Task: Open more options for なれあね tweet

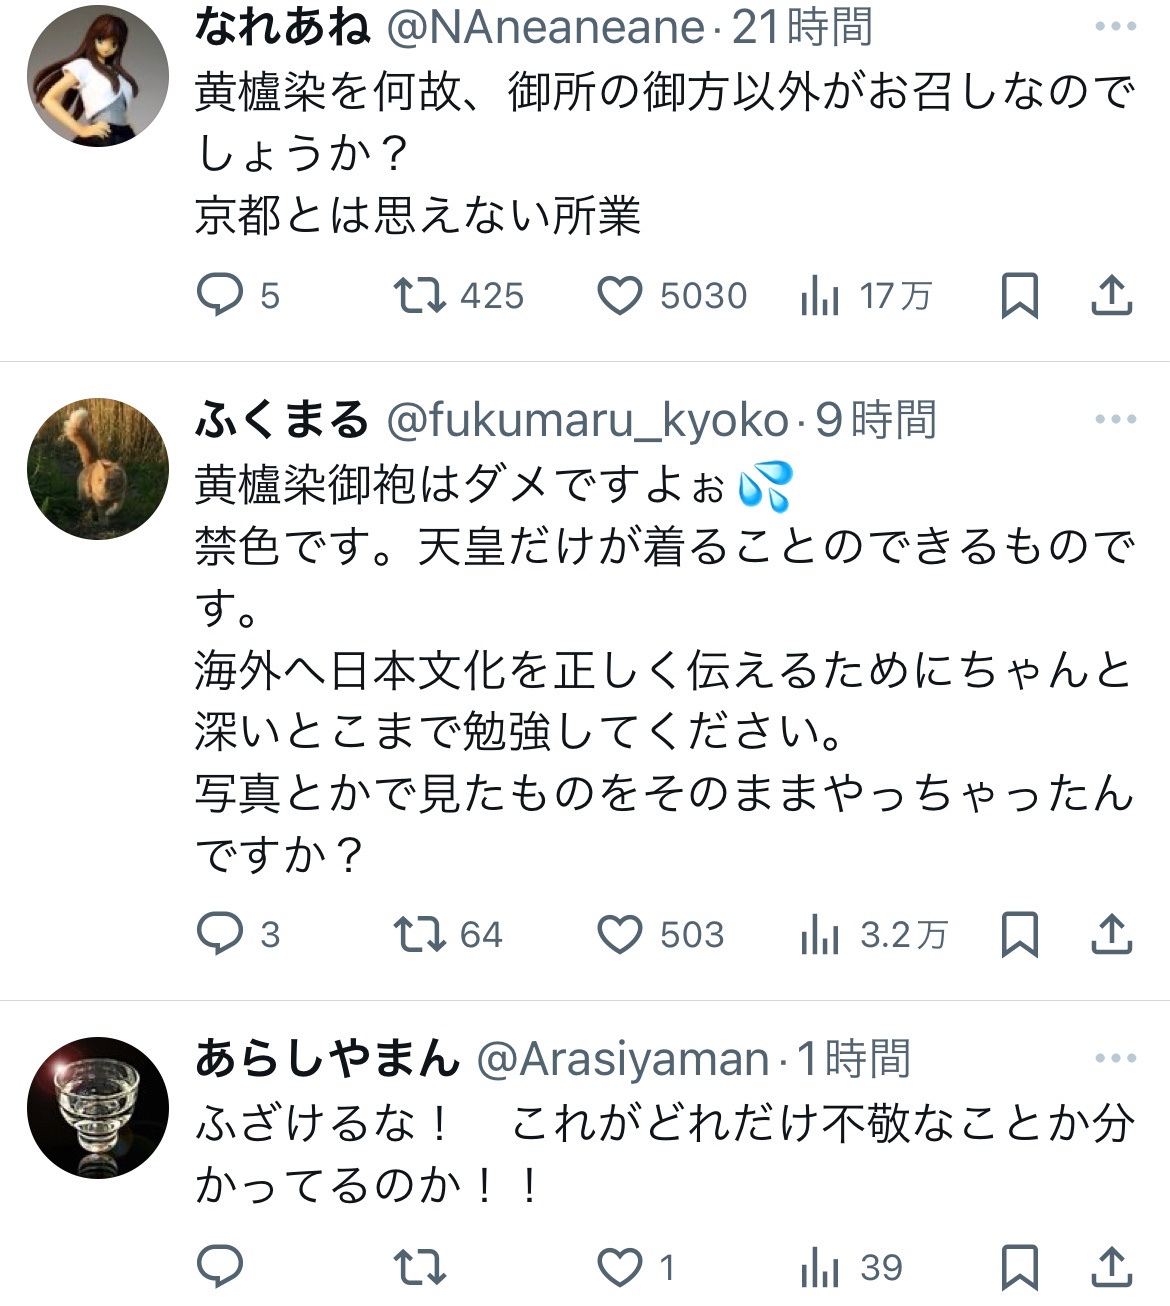Action: [x=1116, y=27]
